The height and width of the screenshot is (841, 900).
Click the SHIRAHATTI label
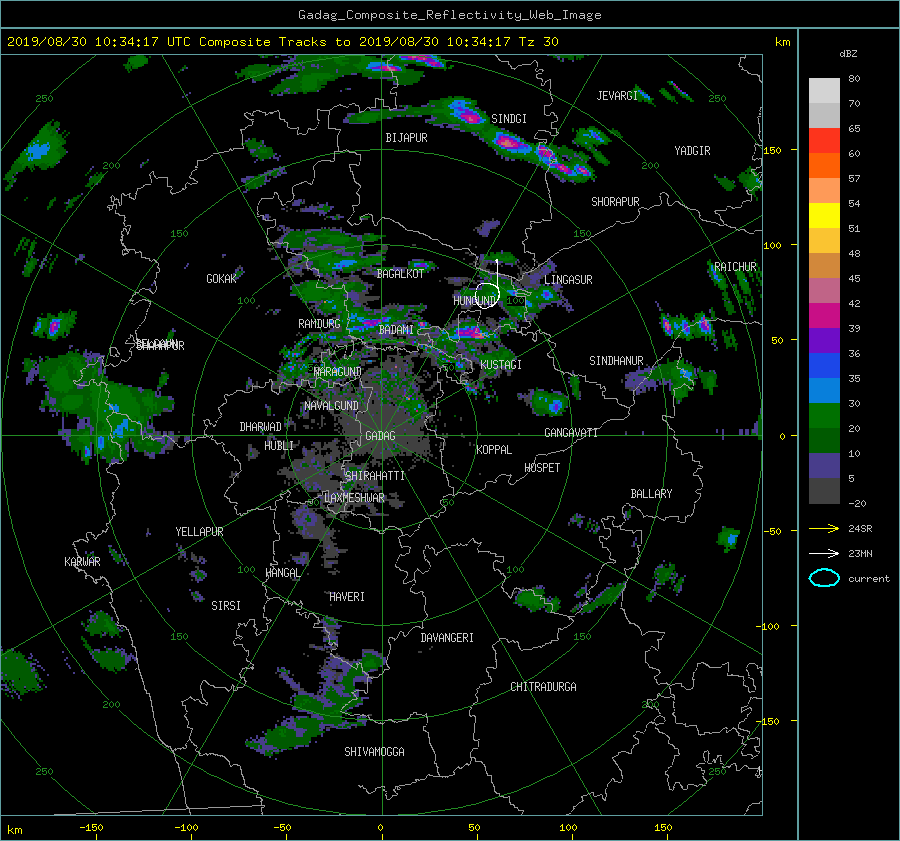click(x=375, y=476)
